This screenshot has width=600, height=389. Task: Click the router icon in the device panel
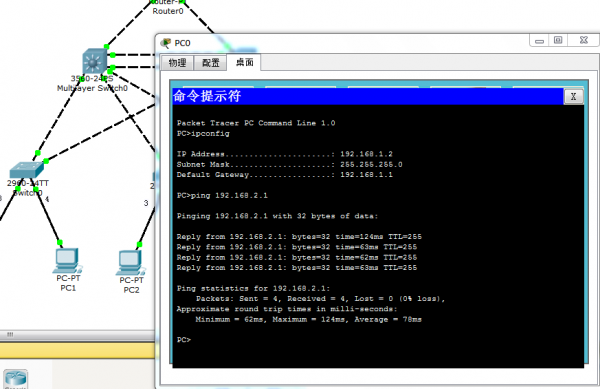tap(15, 379)
